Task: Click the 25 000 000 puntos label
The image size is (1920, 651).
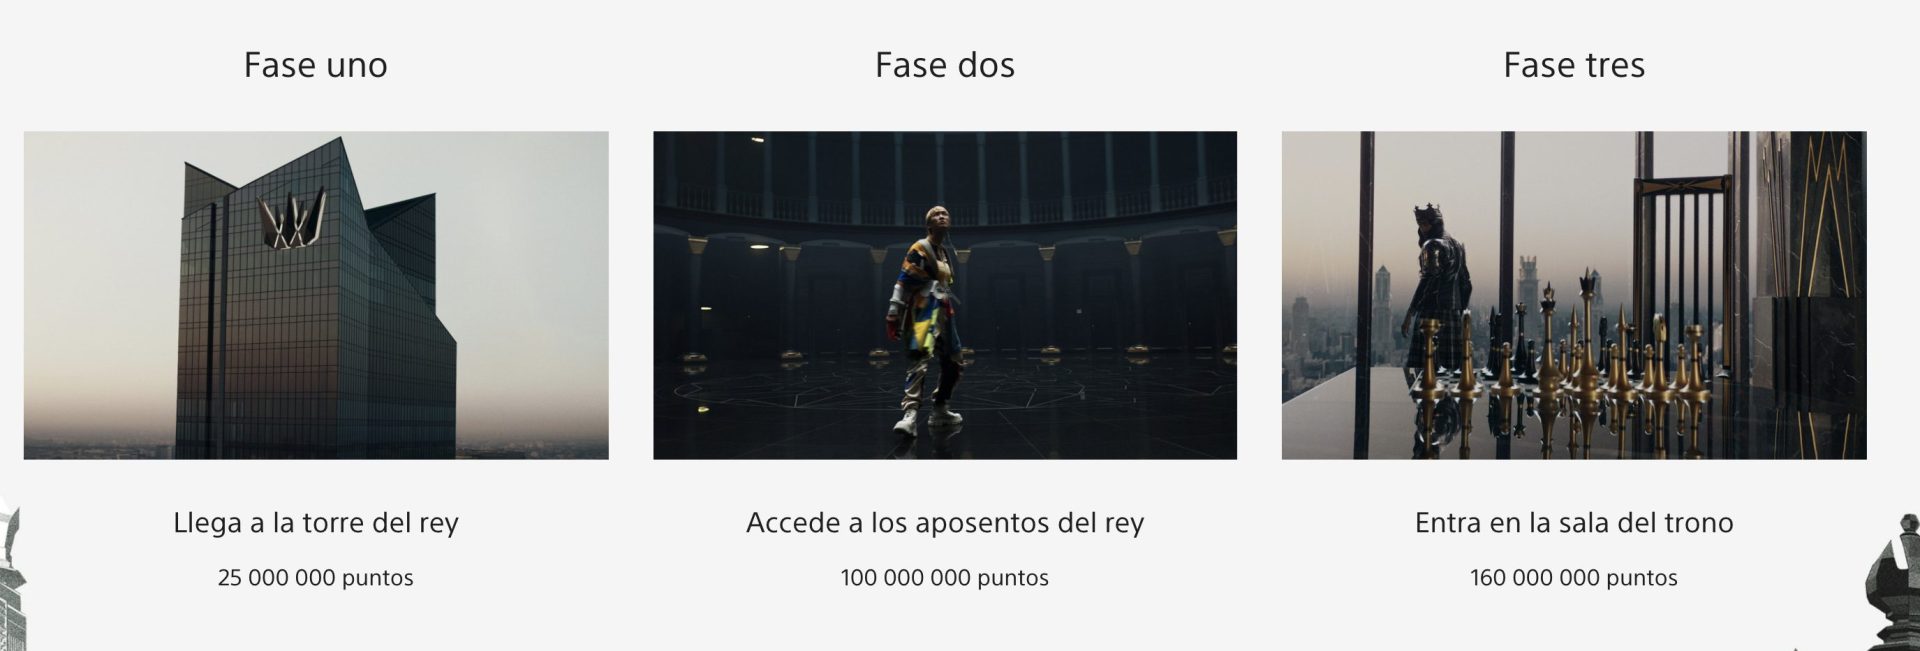Action: coord(315,578)
